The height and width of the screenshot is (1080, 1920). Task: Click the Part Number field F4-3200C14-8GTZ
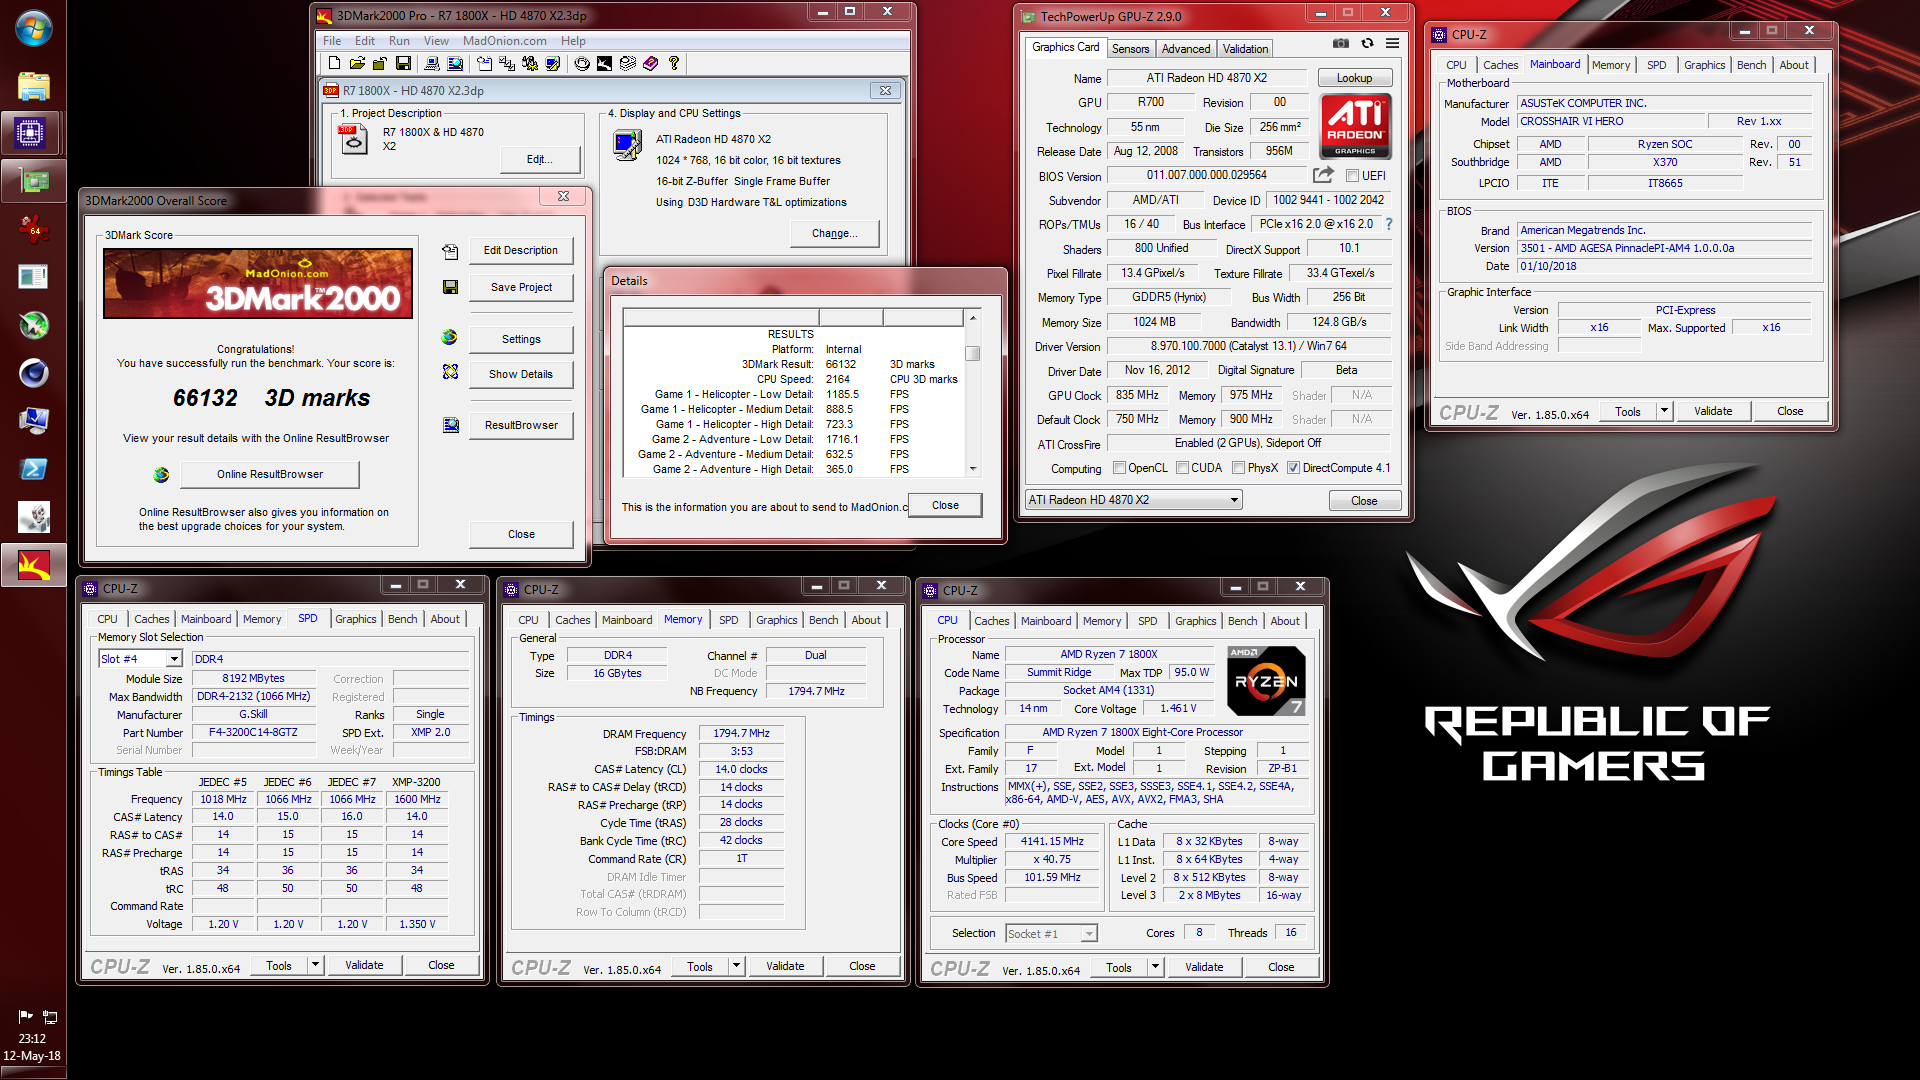253,733
